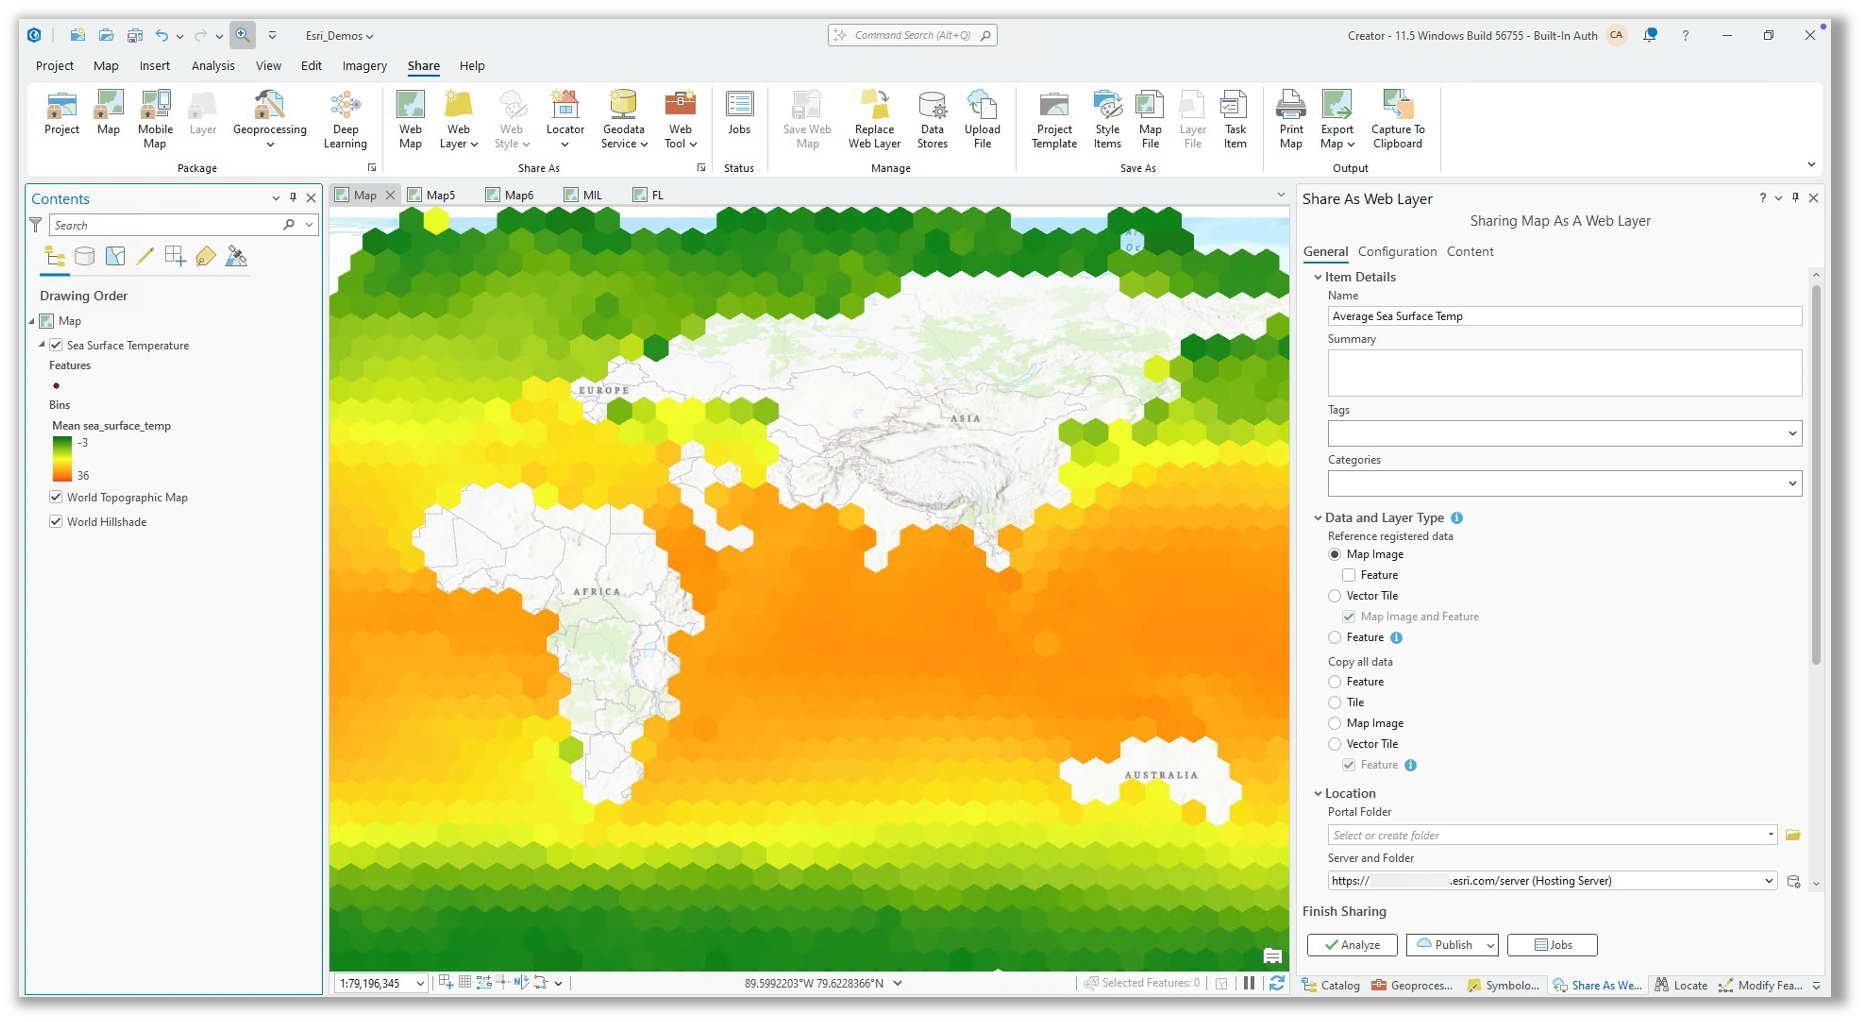Screen dimensions: 1864x1022
Task: Collapse the Item Details section
Action: [1318, 277]
